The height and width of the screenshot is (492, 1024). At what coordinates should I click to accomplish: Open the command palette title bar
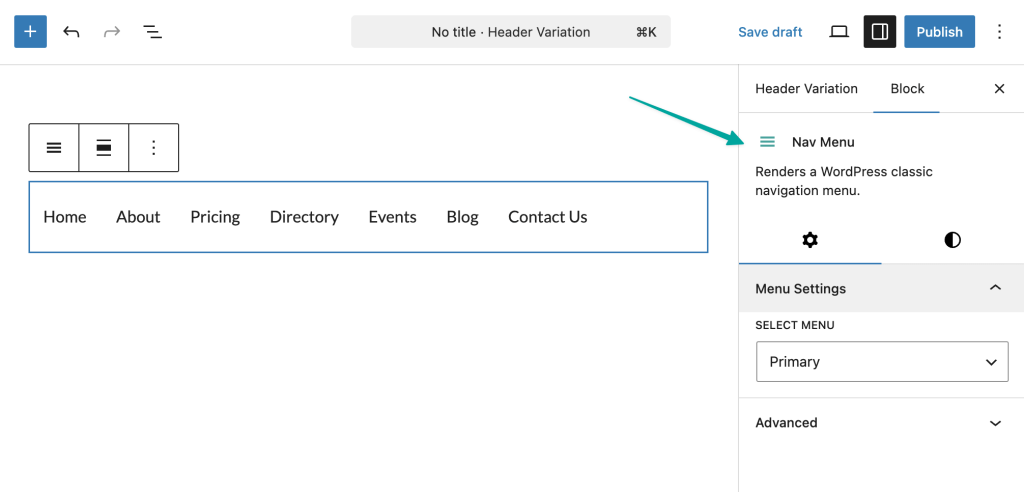click(x=511, y=31)
